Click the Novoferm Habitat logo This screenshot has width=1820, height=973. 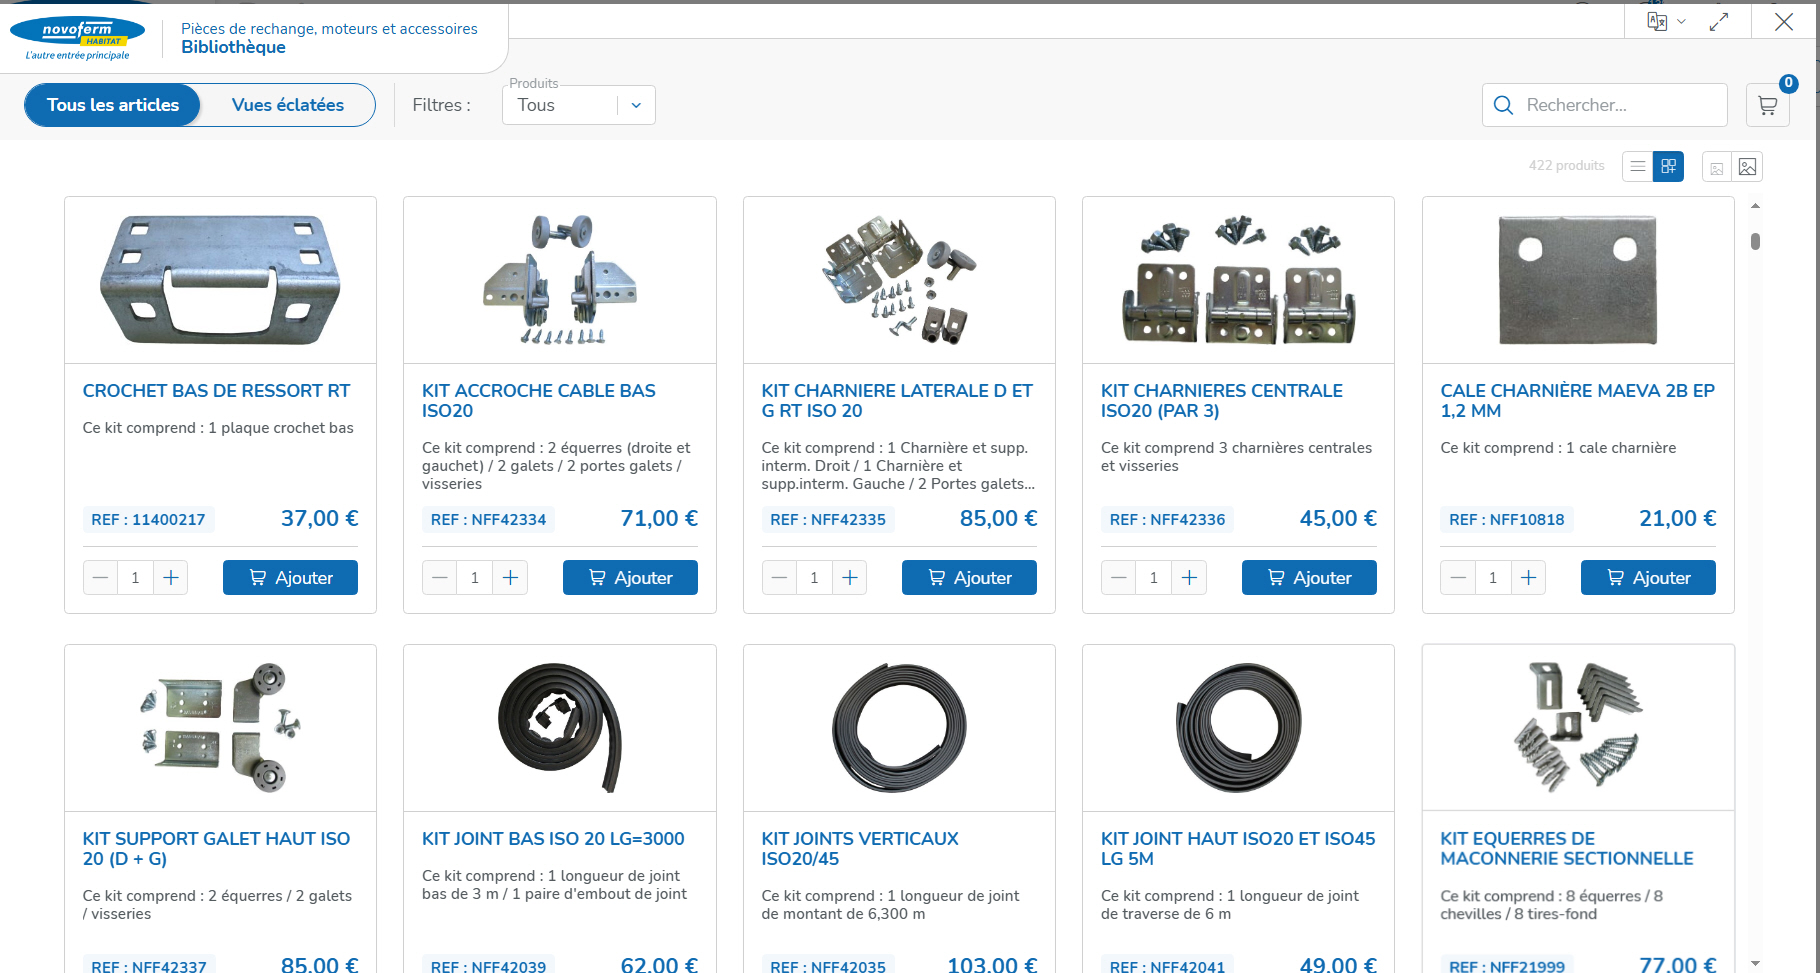pos(78,38)
